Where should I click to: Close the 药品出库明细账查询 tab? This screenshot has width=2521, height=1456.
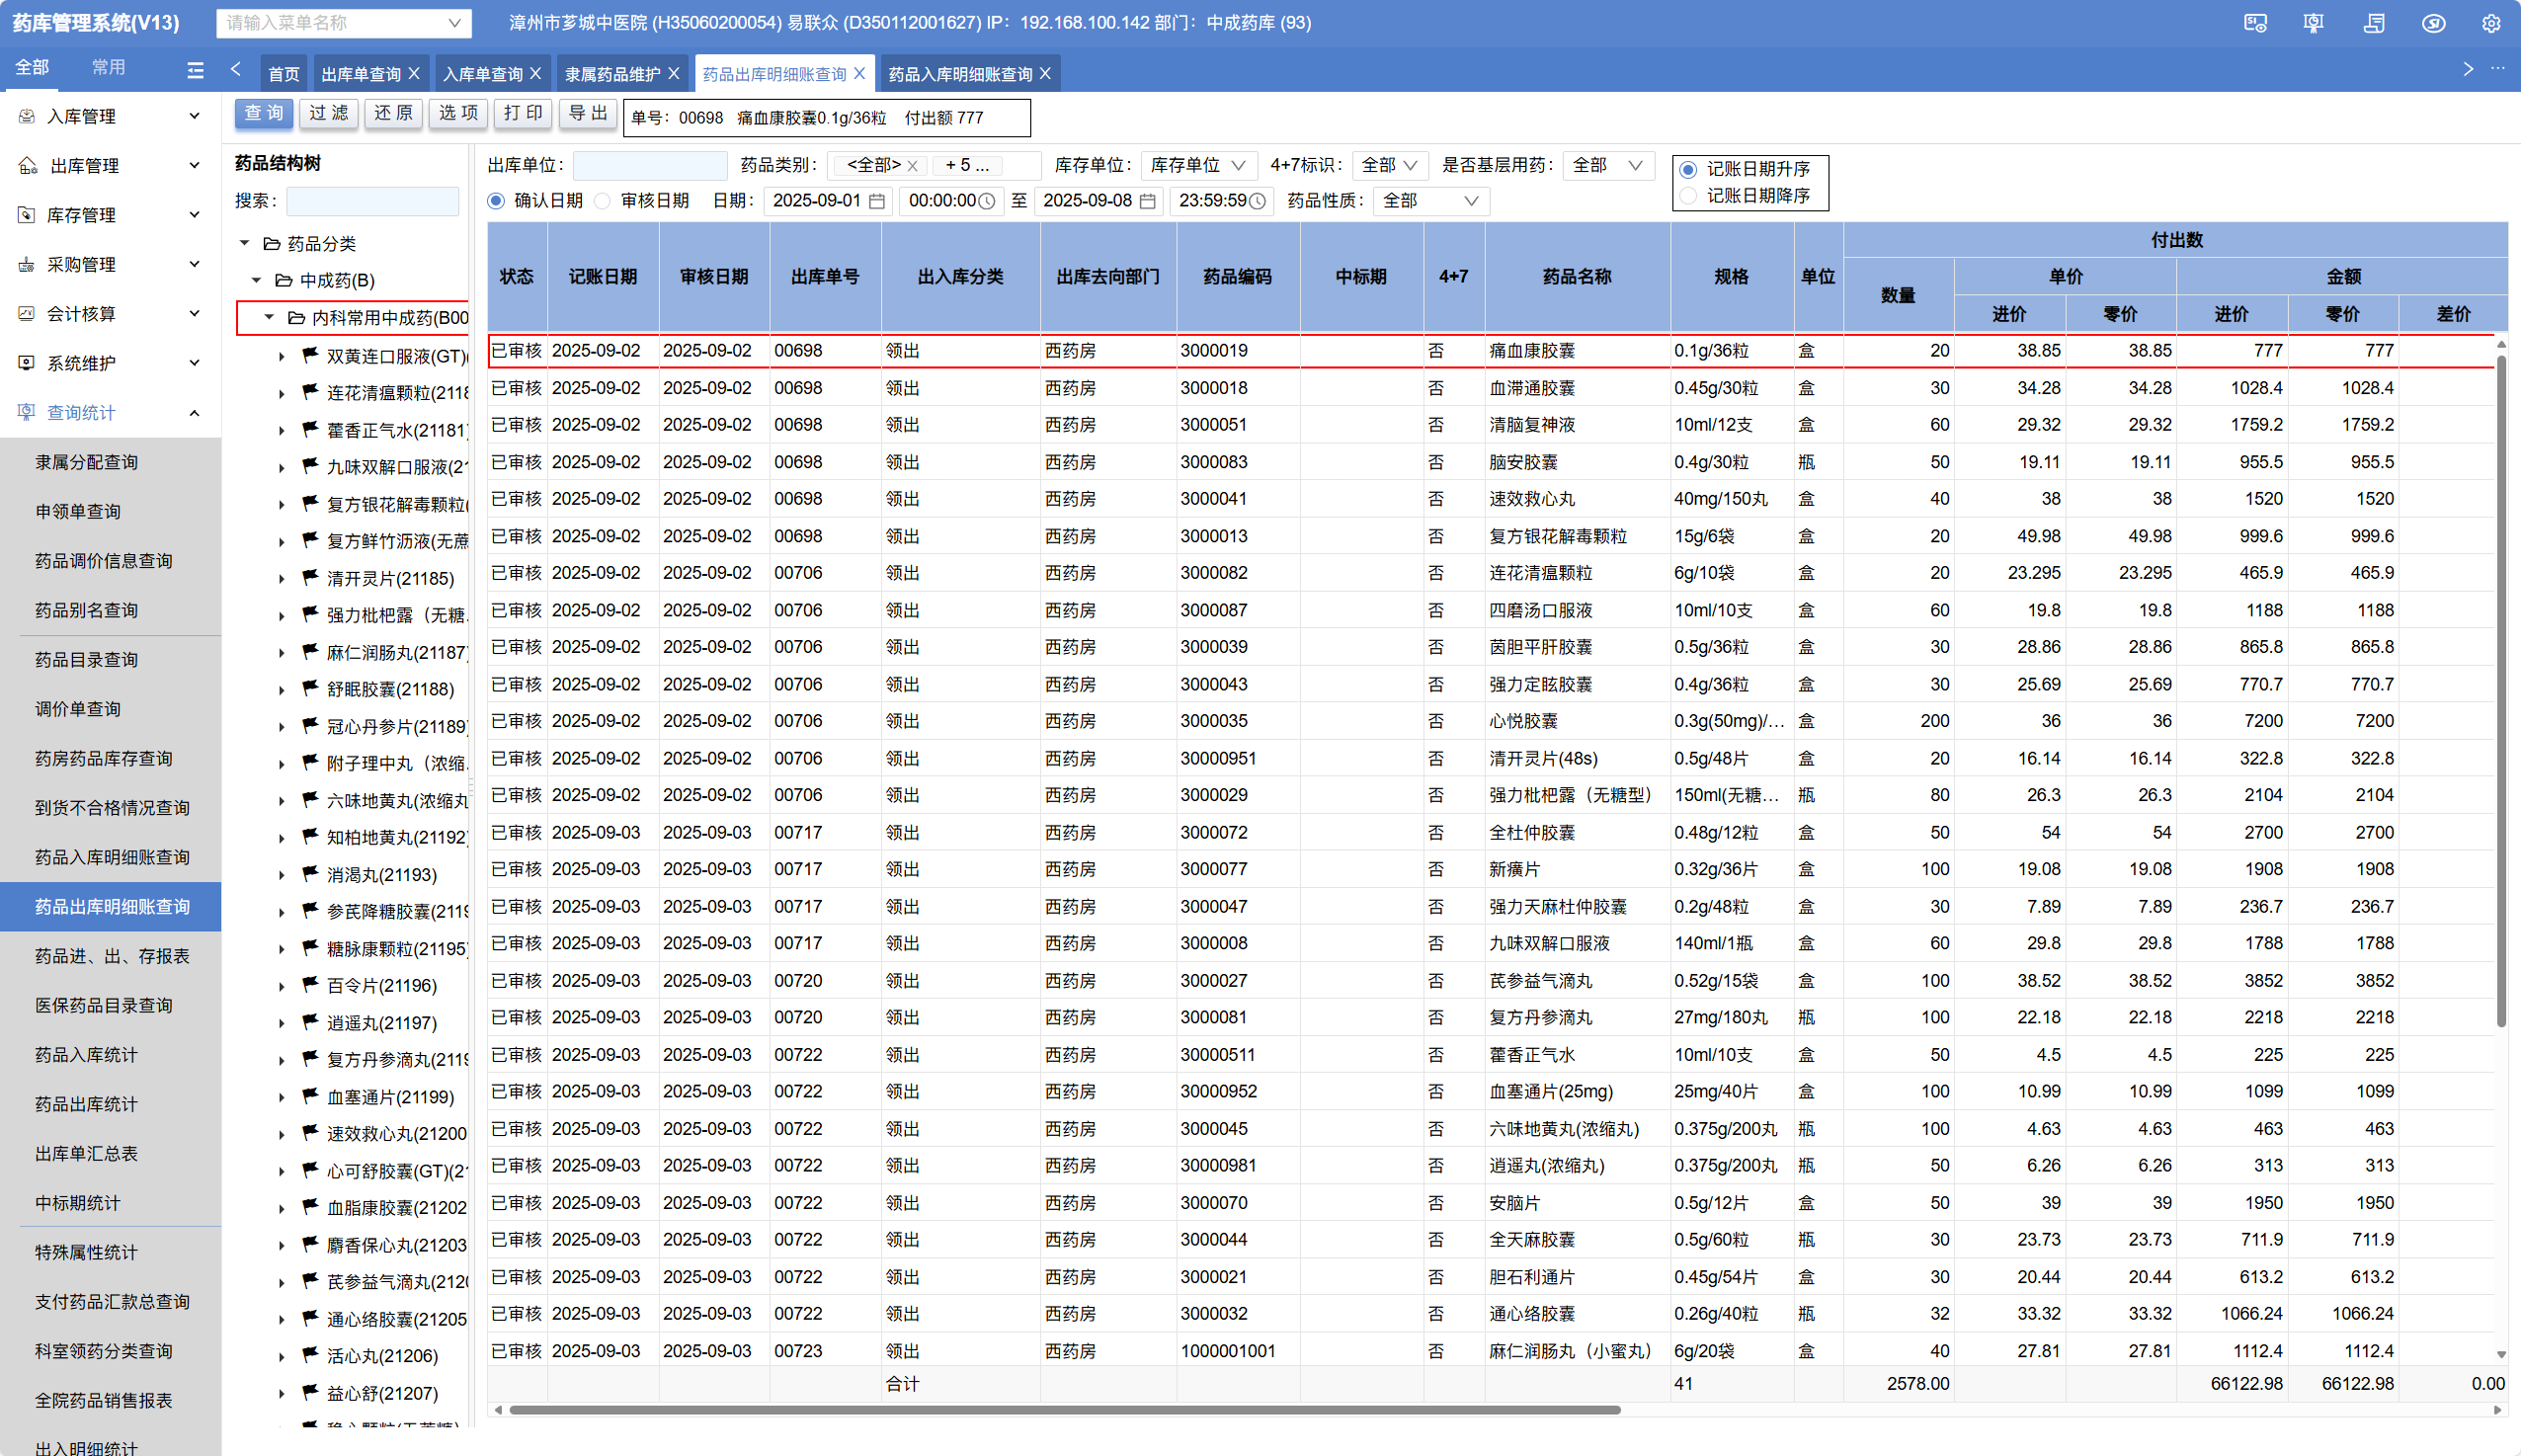coord(859,74)
